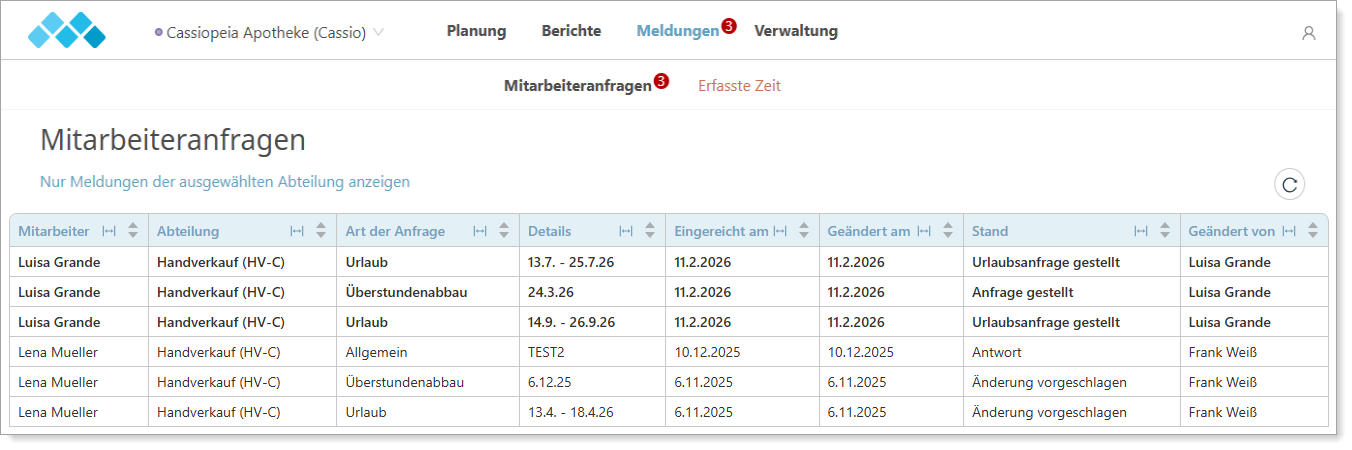Click the refresh icon above the table
1352x450 pixels.
tap(1289, 184)
